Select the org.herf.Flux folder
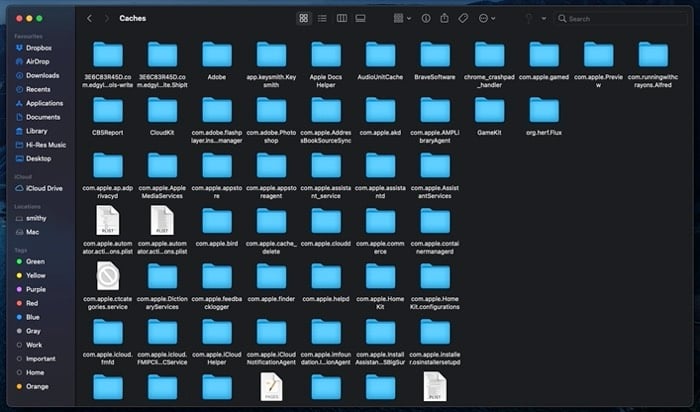The width and height of the screenshot is (700, 412). coord(544,110)
